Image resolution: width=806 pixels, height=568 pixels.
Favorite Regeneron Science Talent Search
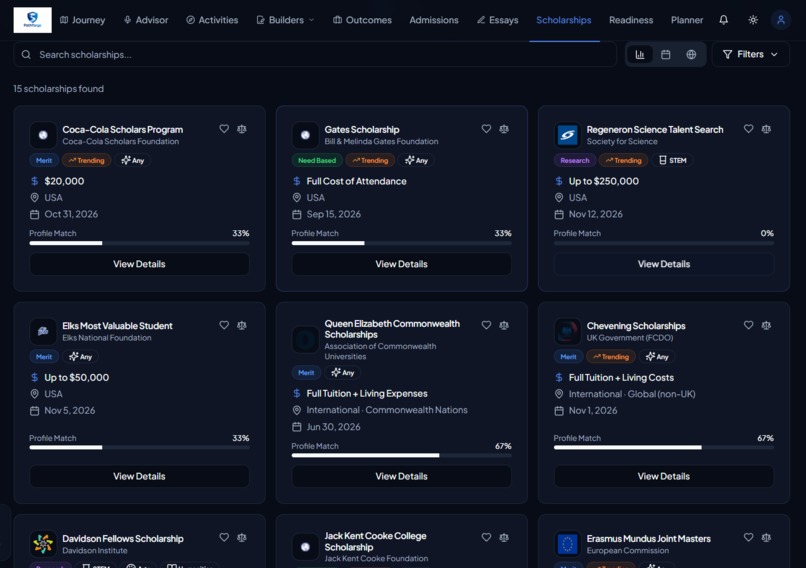tap(748, 129)
